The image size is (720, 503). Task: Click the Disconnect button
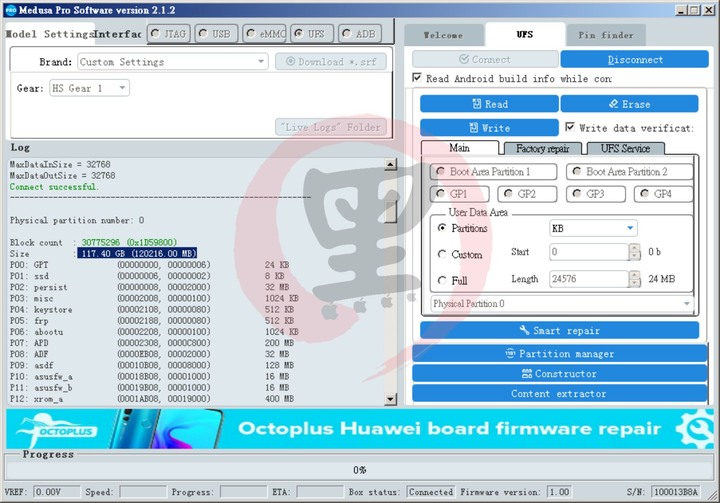pyautogui.click(x=635, y=59)
